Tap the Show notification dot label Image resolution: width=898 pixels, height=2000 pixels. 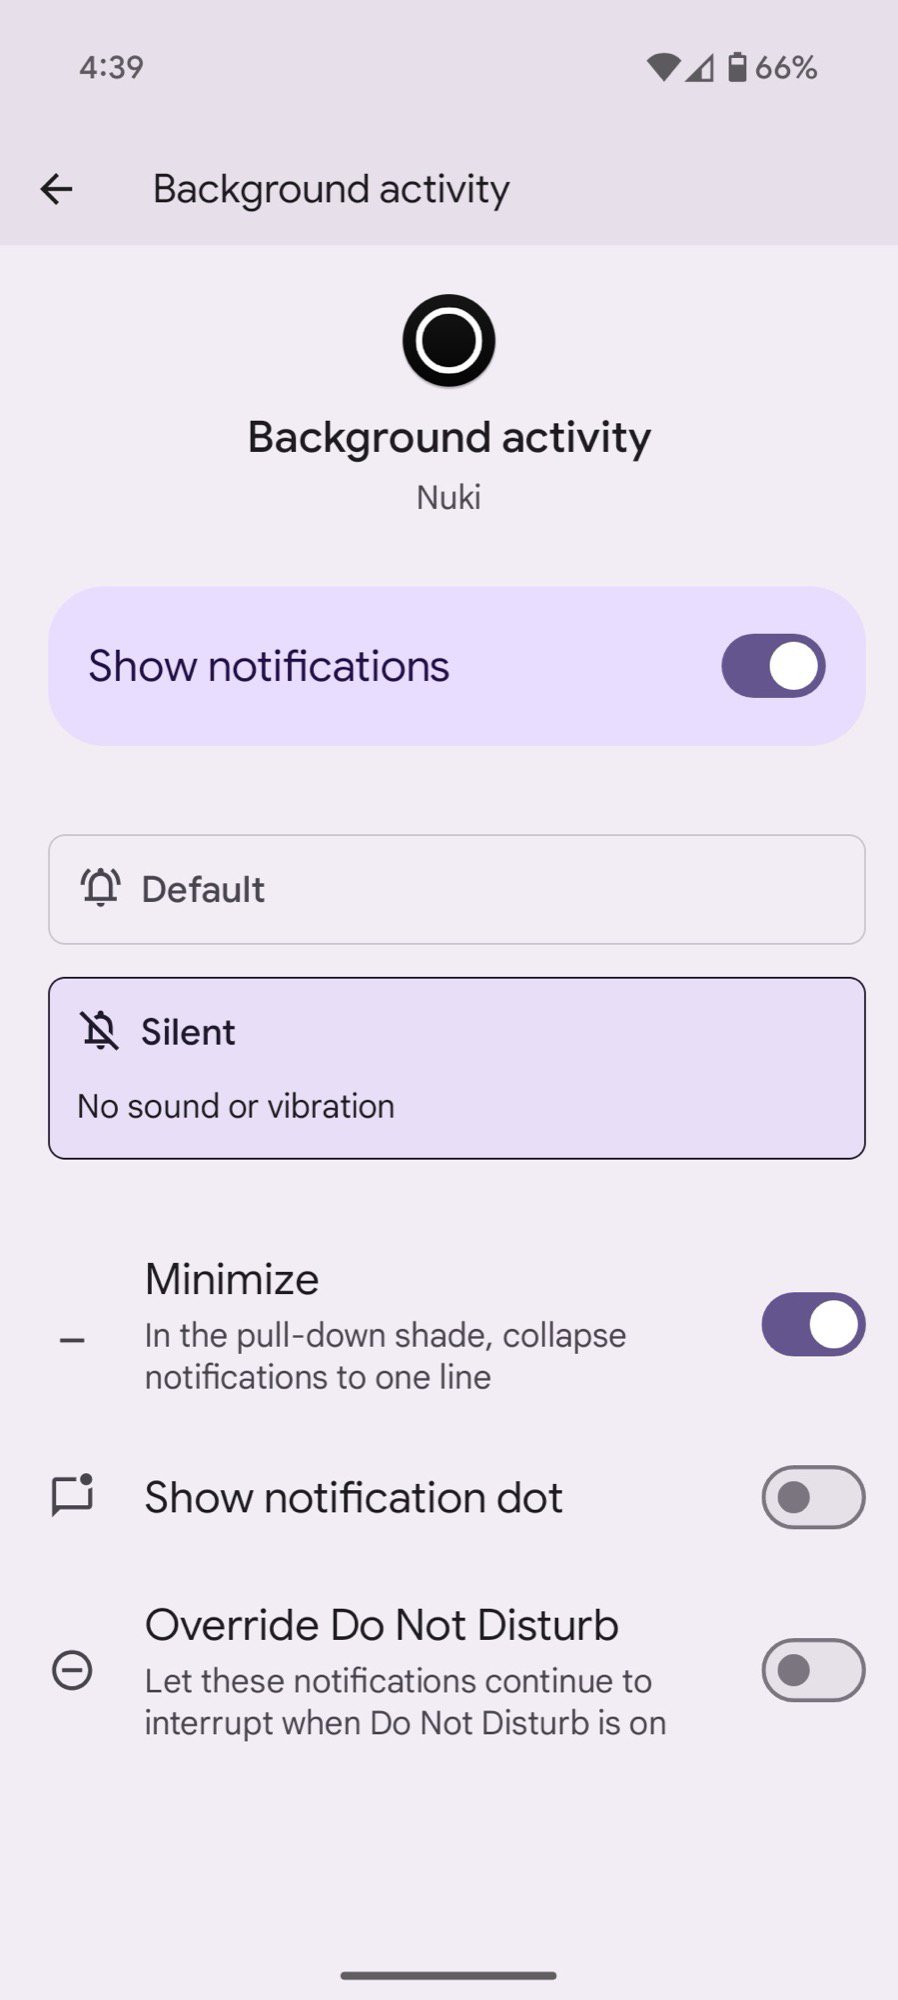pyautogui.click(x=353, y=1497)
